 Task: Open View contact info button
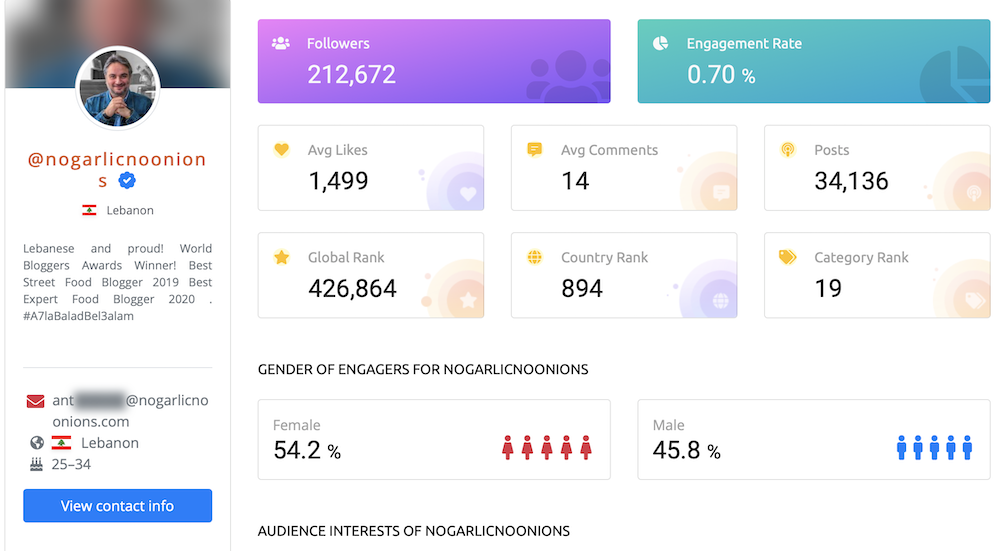117,506
